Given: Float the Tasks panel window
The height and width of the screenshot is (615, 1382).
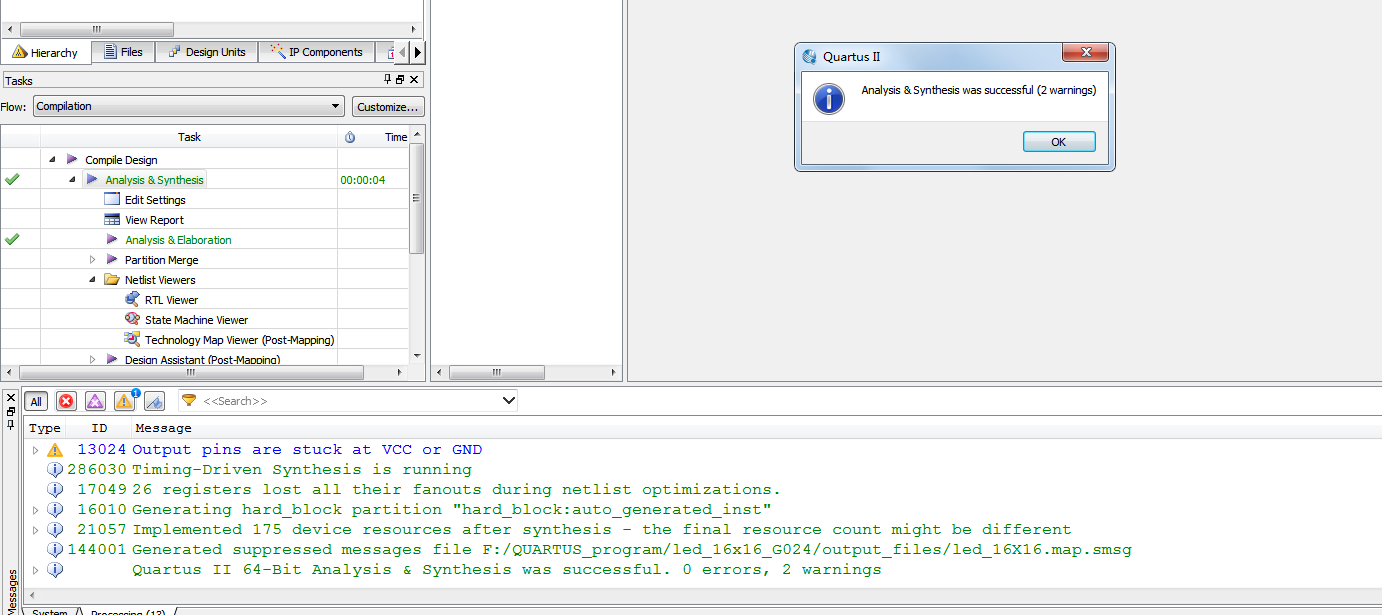Looking at the screenshot, I should point(400,80).
